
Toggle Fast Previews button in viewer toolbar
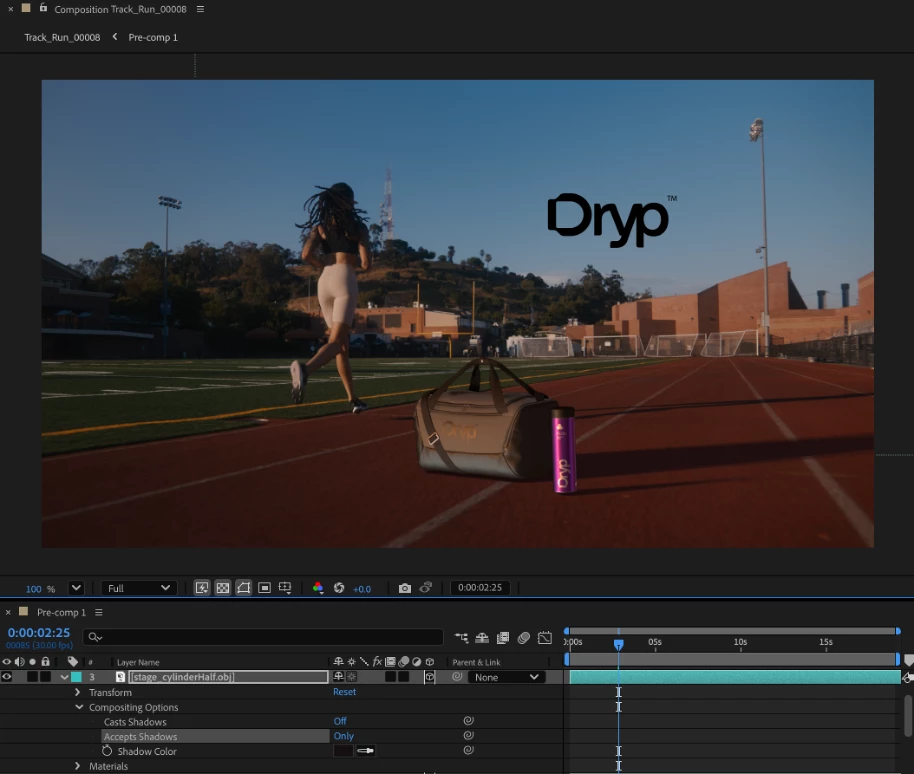(202, 587)
